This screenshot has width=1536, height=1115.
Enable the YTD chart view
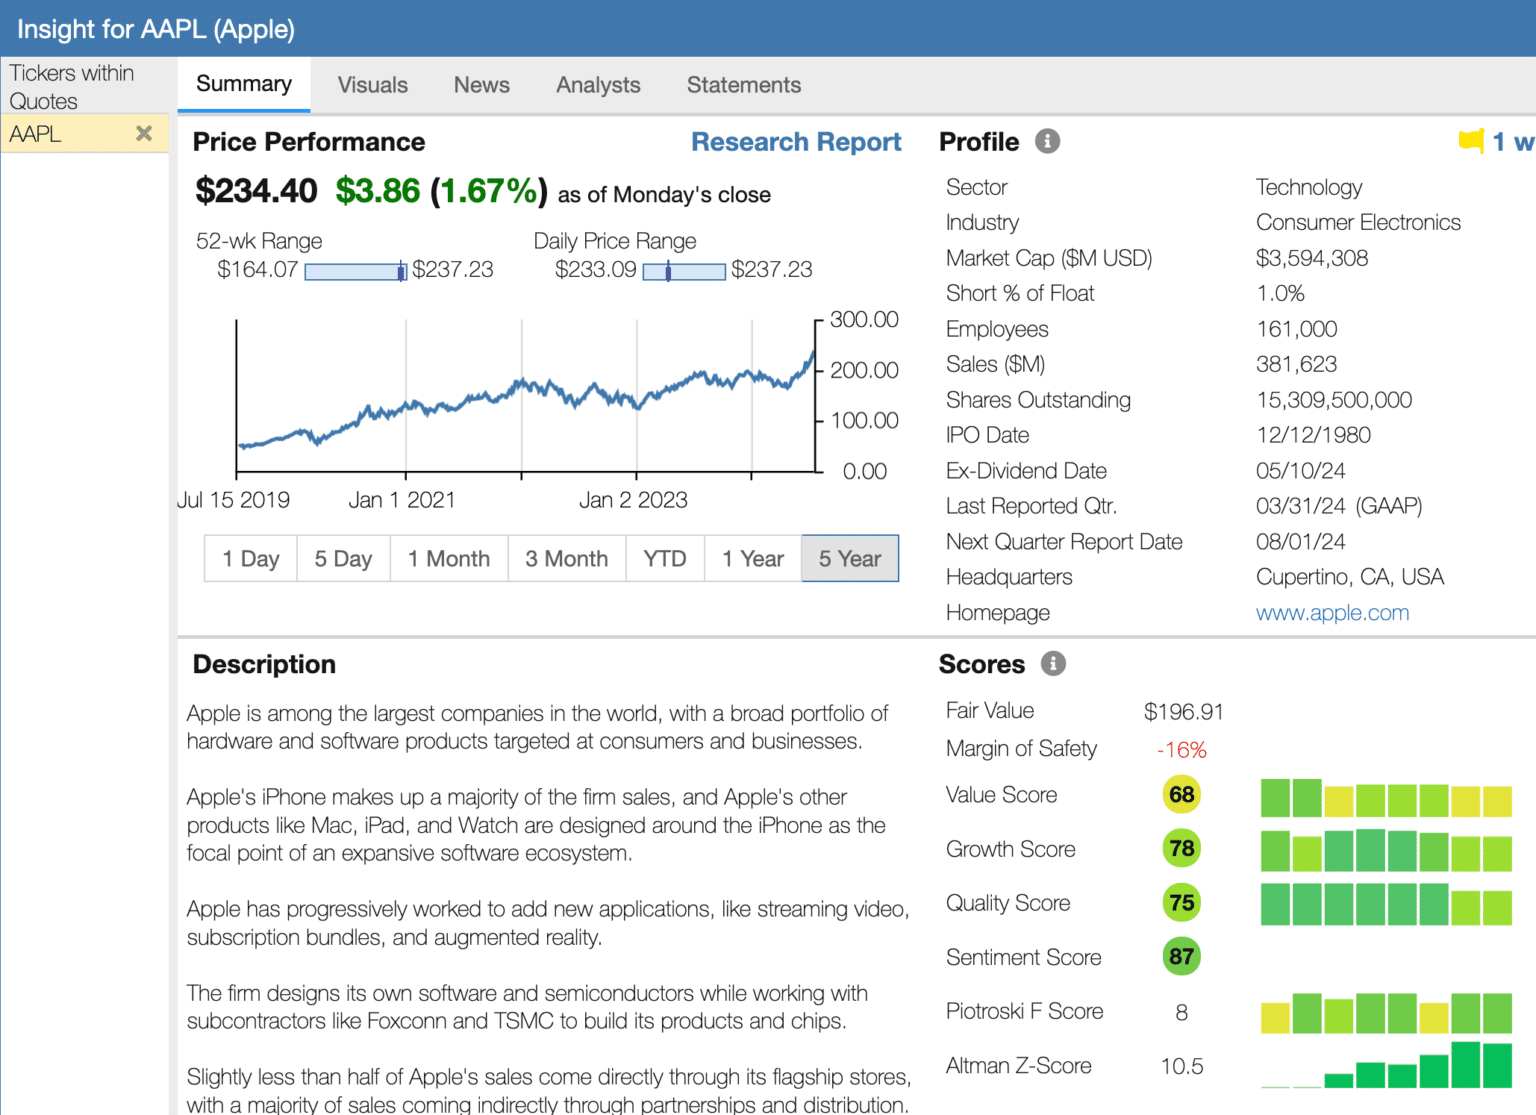click(x=665, y=558)
